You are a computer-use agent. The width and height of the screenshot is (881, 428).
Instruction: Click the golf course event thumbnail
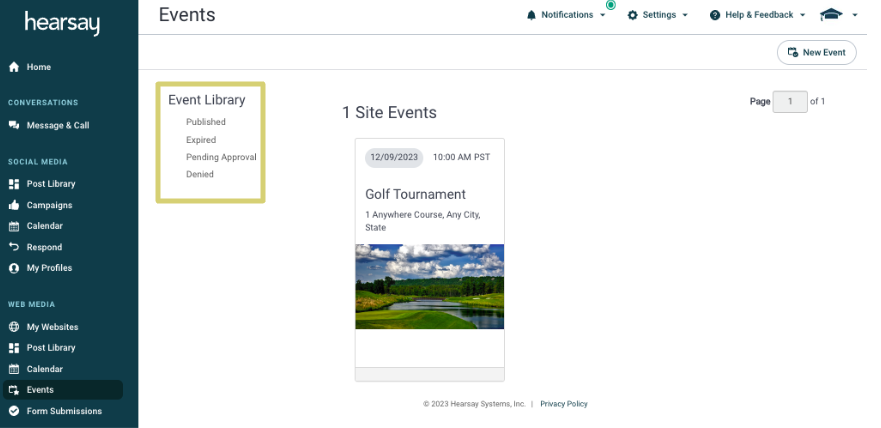(x=430, y=286)
